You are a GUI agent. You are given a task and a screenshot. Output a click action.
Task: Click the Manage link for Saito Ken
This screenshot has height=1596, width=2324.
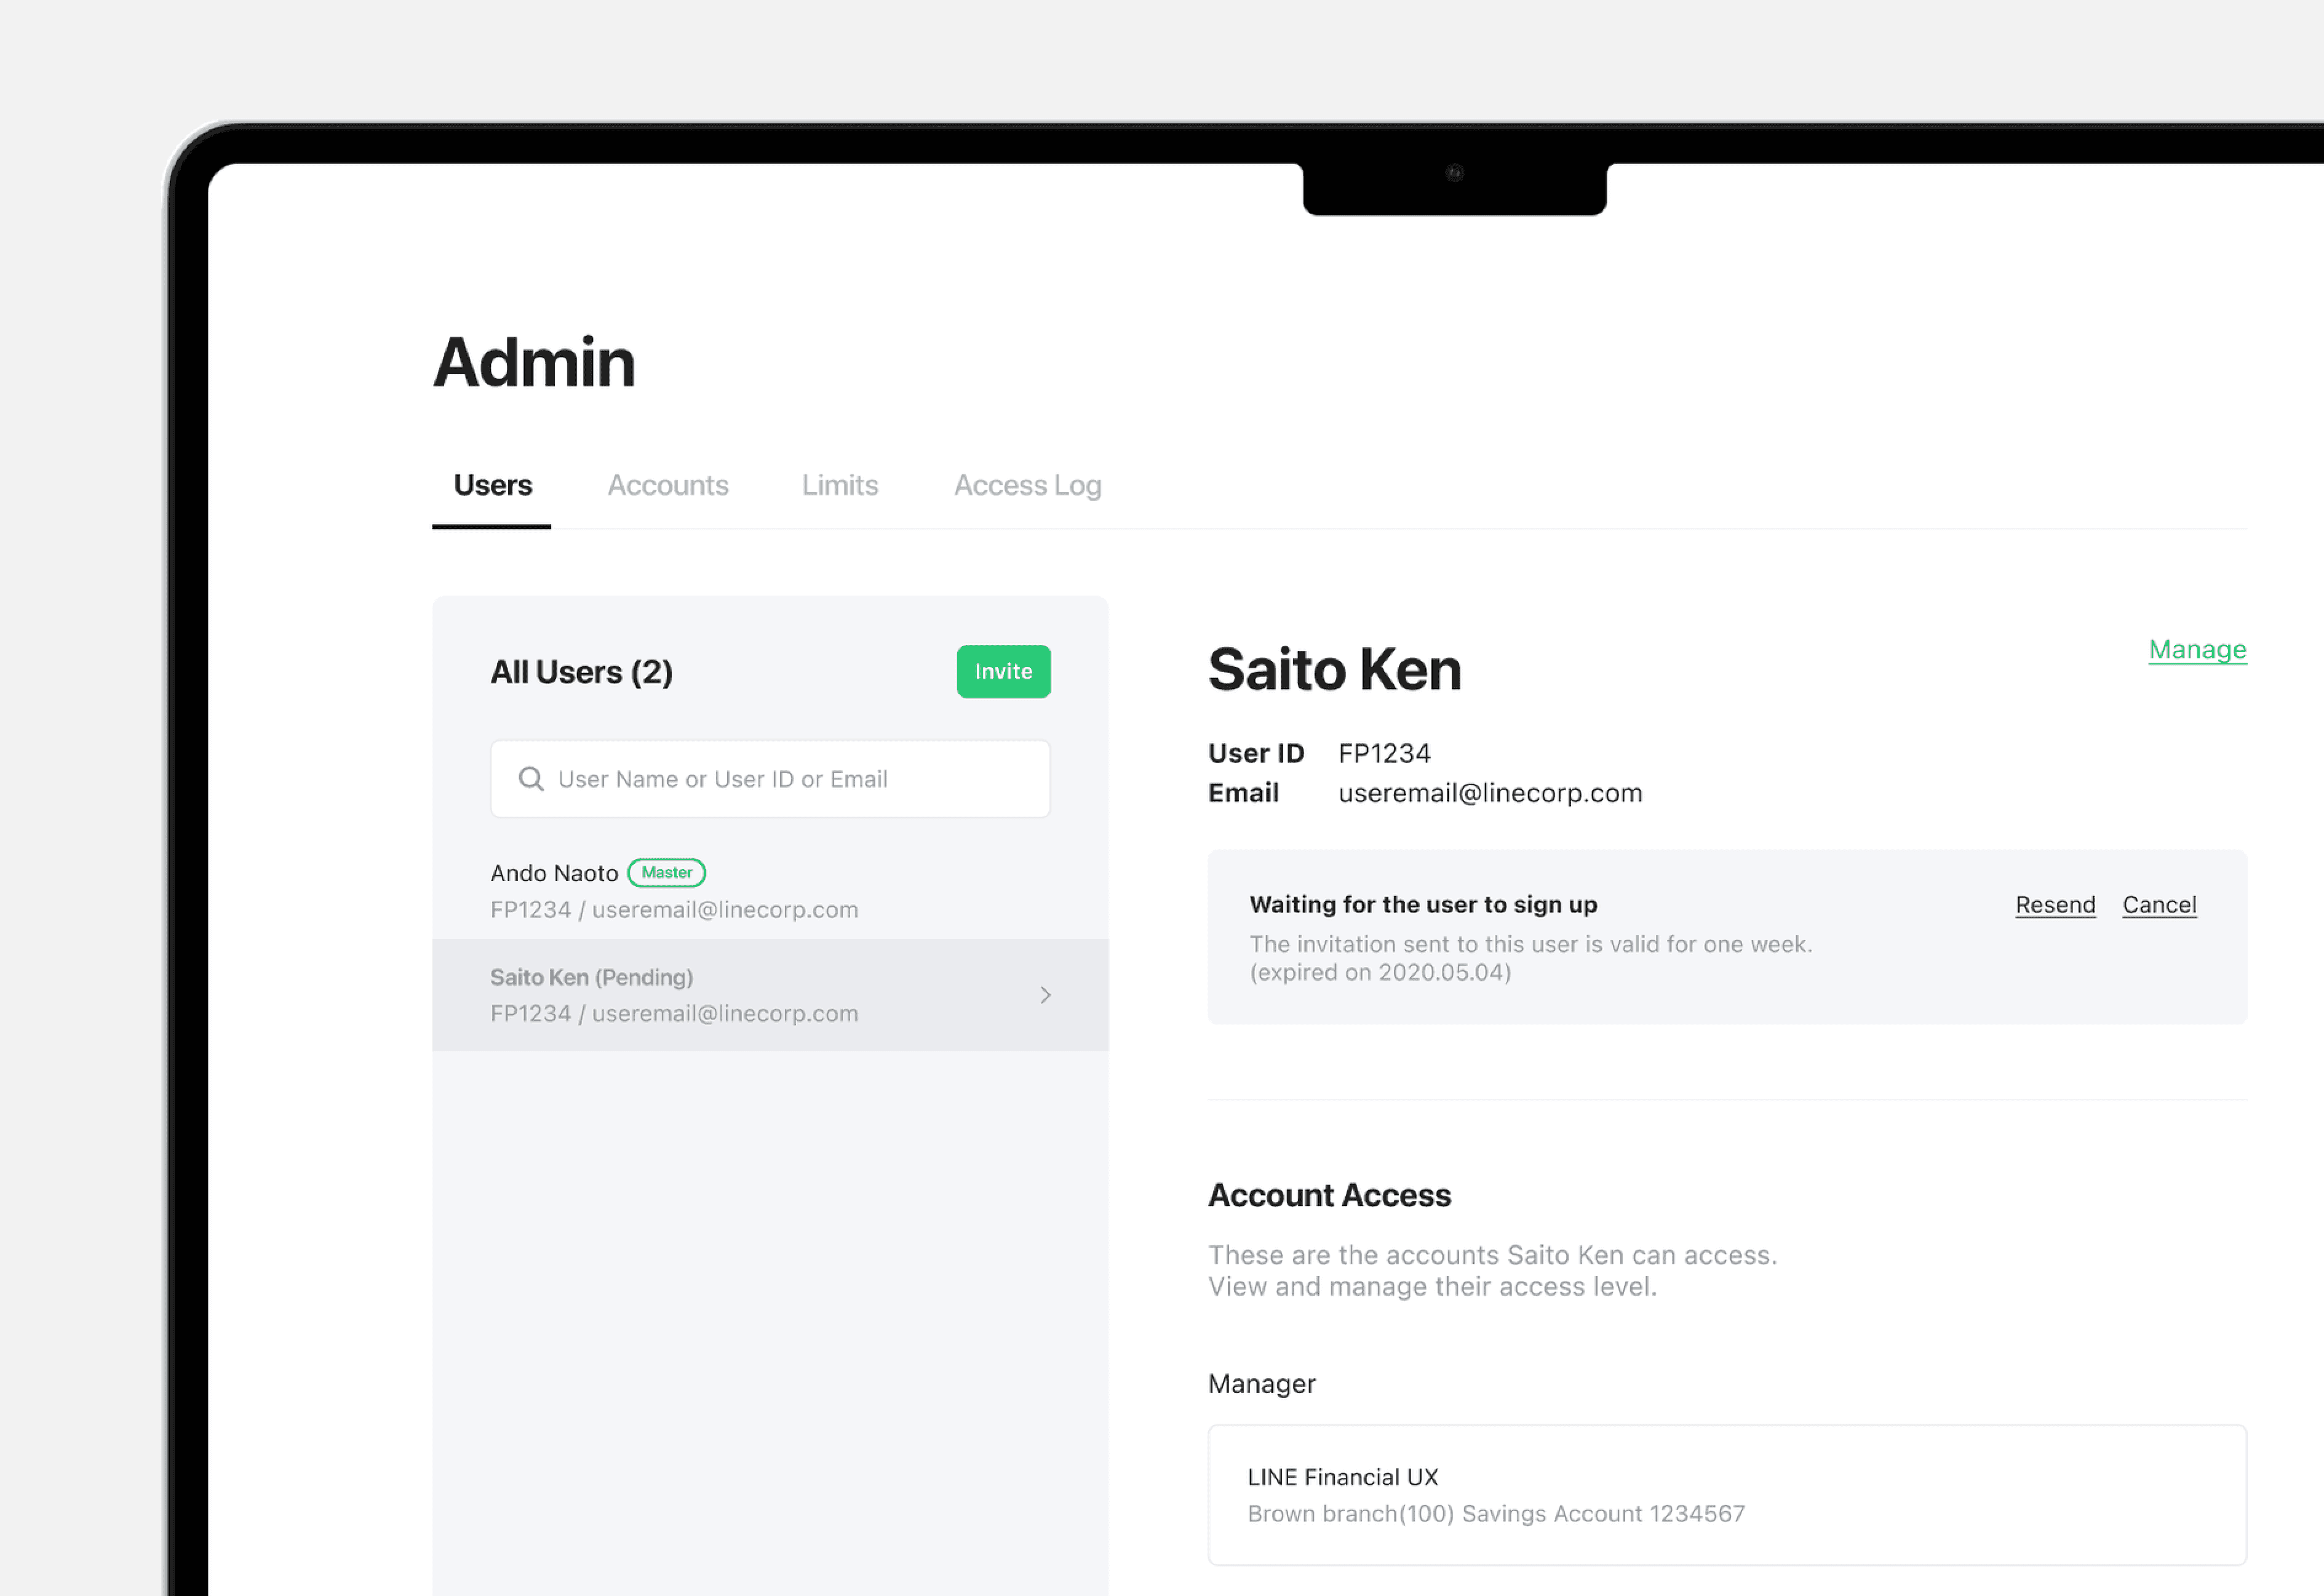pos(2196,650)
